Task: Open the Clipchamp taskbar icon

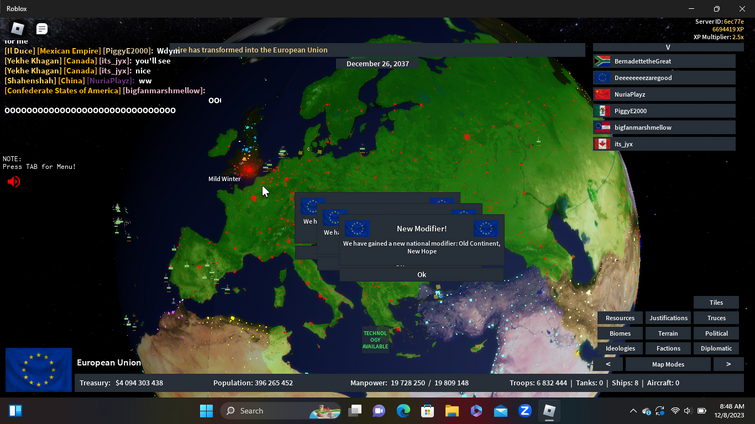Action: pos(476,411)
